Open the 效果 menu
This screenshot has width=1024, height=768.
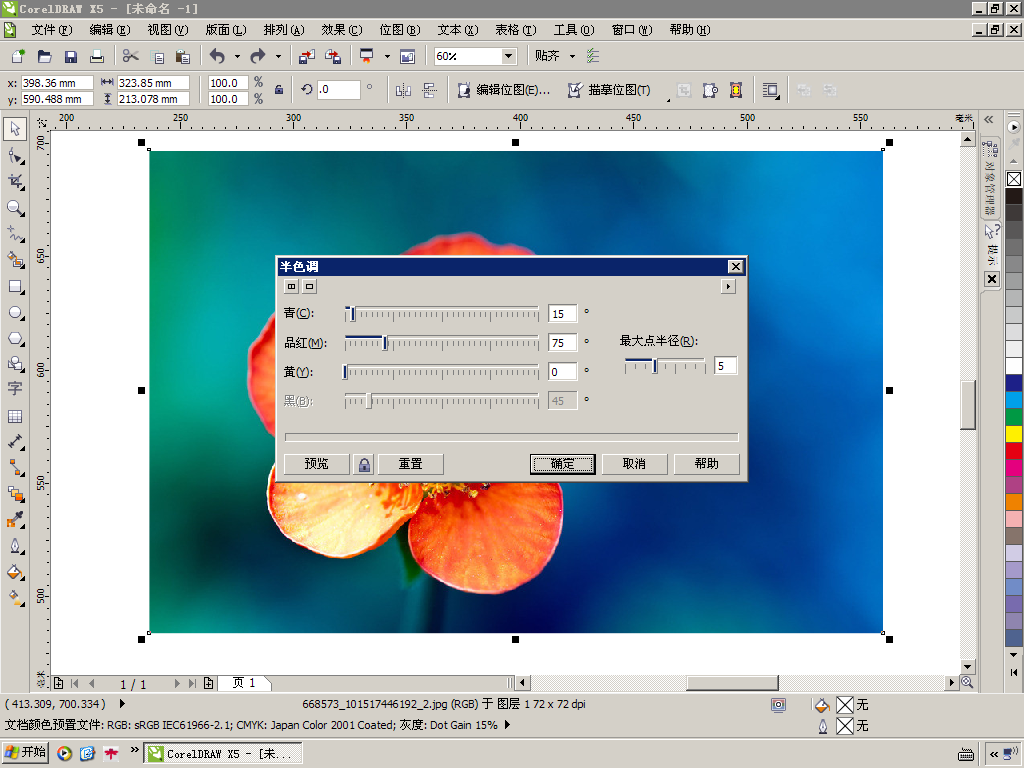(342, 30)
